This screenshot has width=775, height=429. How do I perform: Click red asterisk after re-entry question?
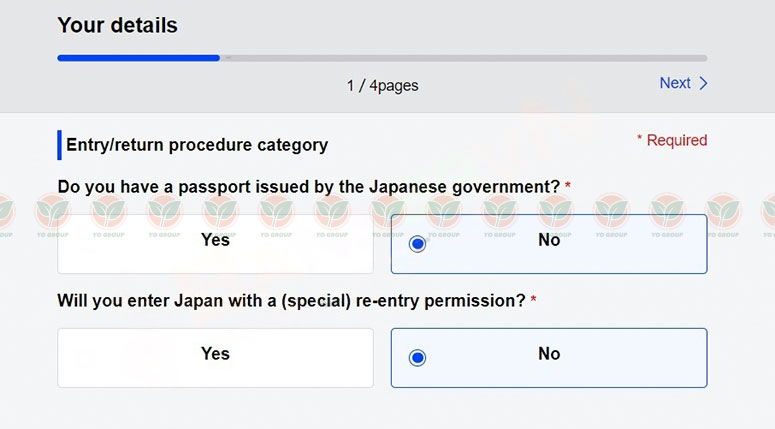point(533,299)
